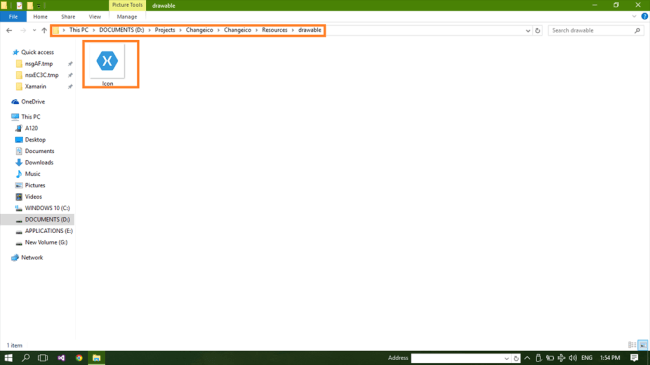Click This PC in the address path
The height and width of the screenshot is (365, 650).
click(79, 30)
